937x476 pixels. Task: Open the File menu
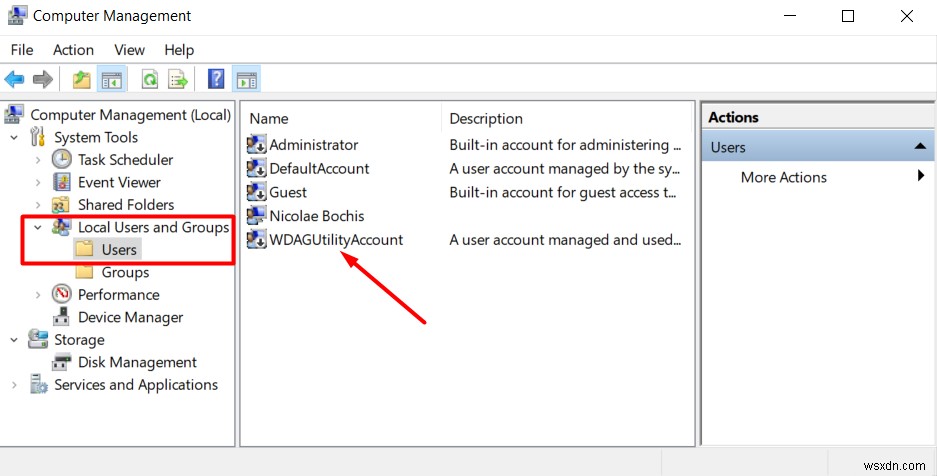22,50
